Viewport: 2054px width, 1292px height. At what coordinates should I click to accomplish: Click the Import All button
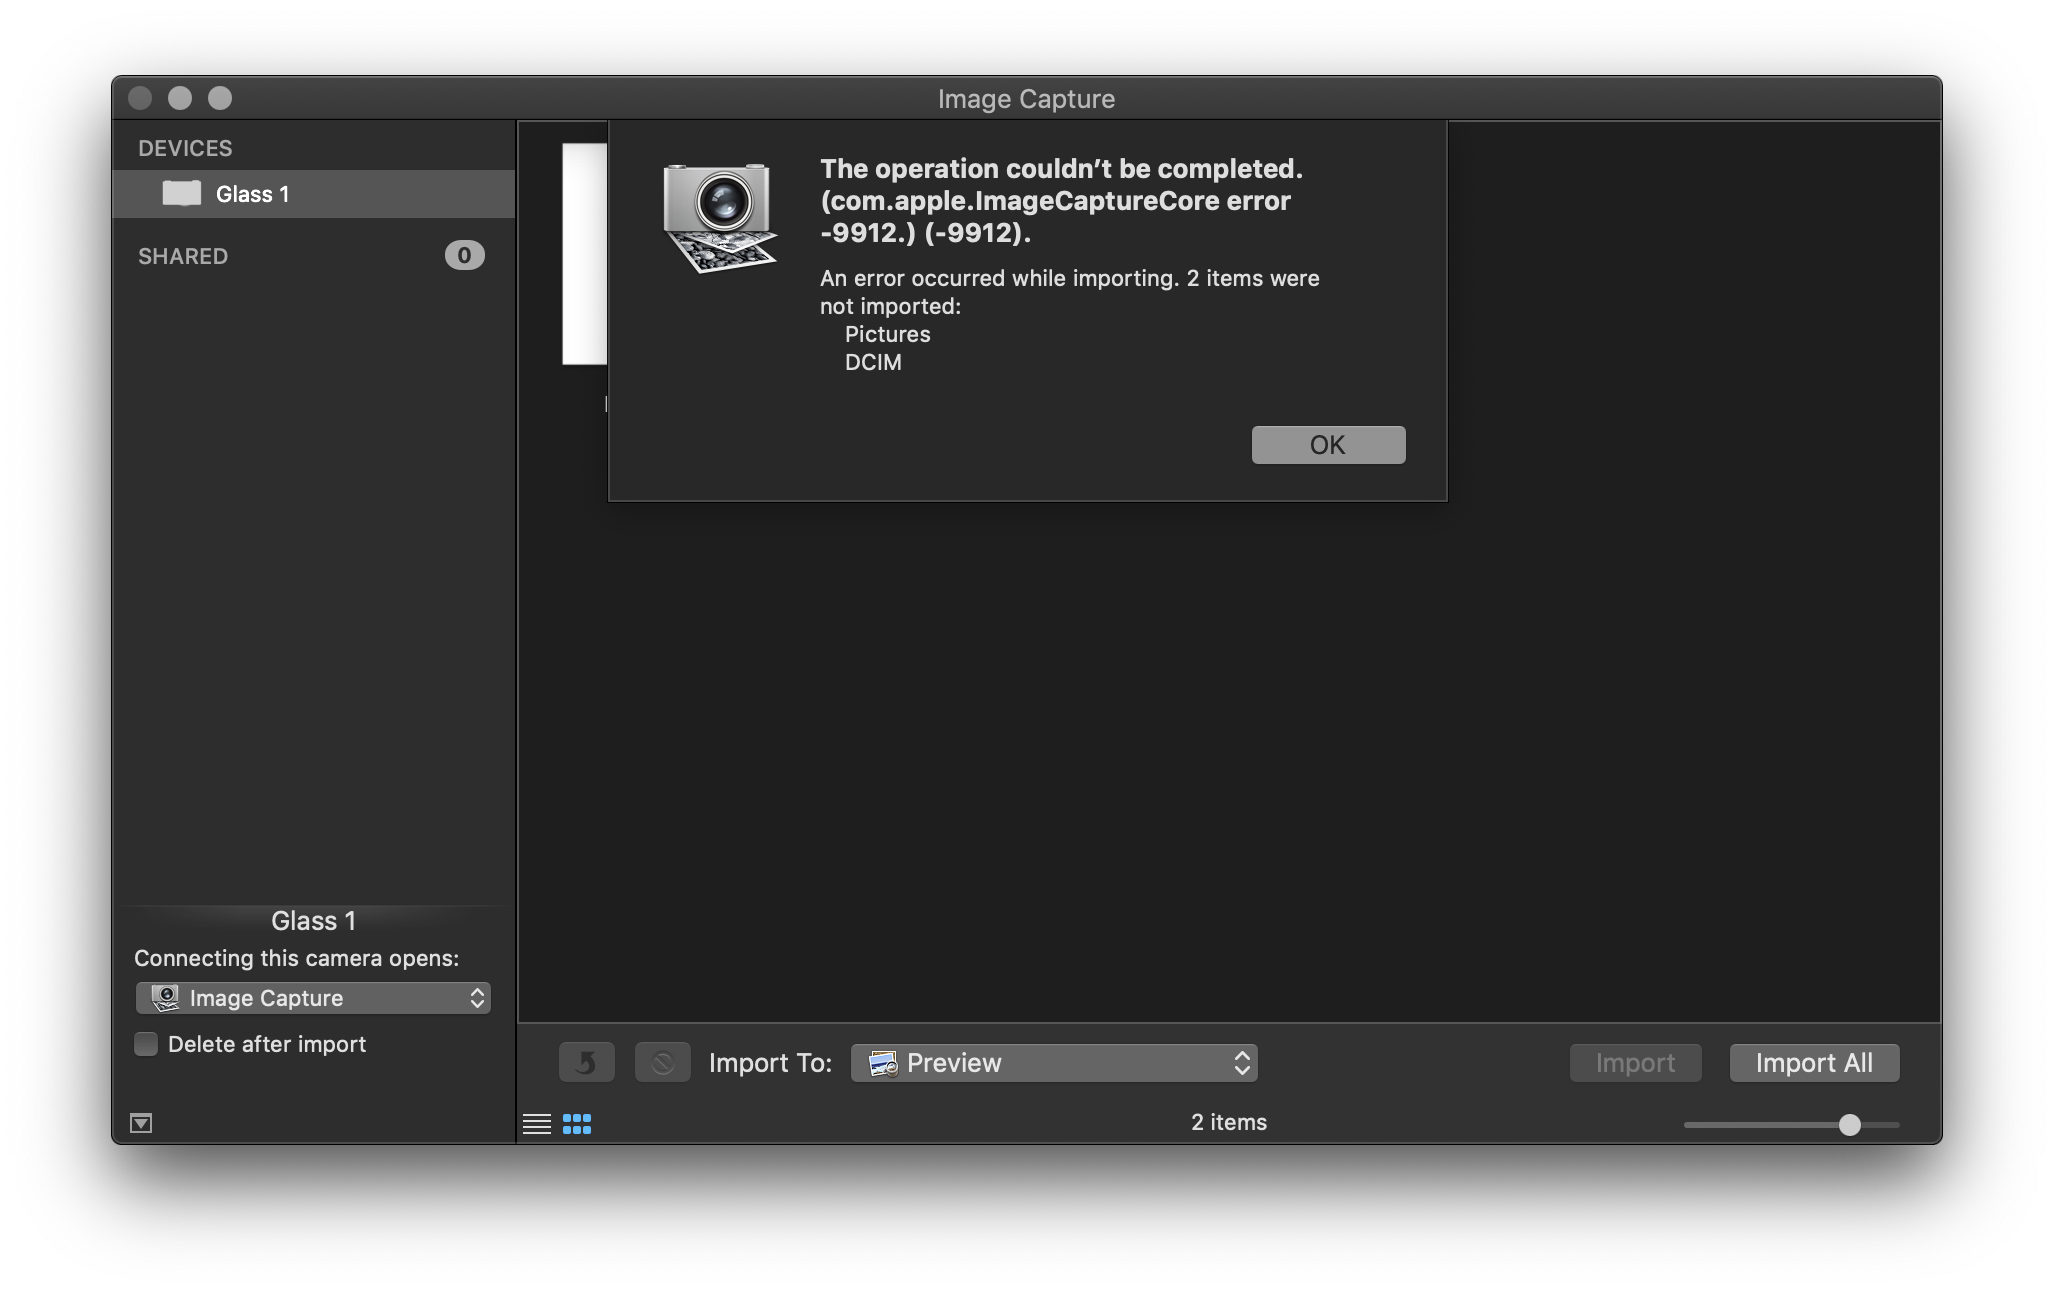pyautogui.click(x=1814, y=1062)
